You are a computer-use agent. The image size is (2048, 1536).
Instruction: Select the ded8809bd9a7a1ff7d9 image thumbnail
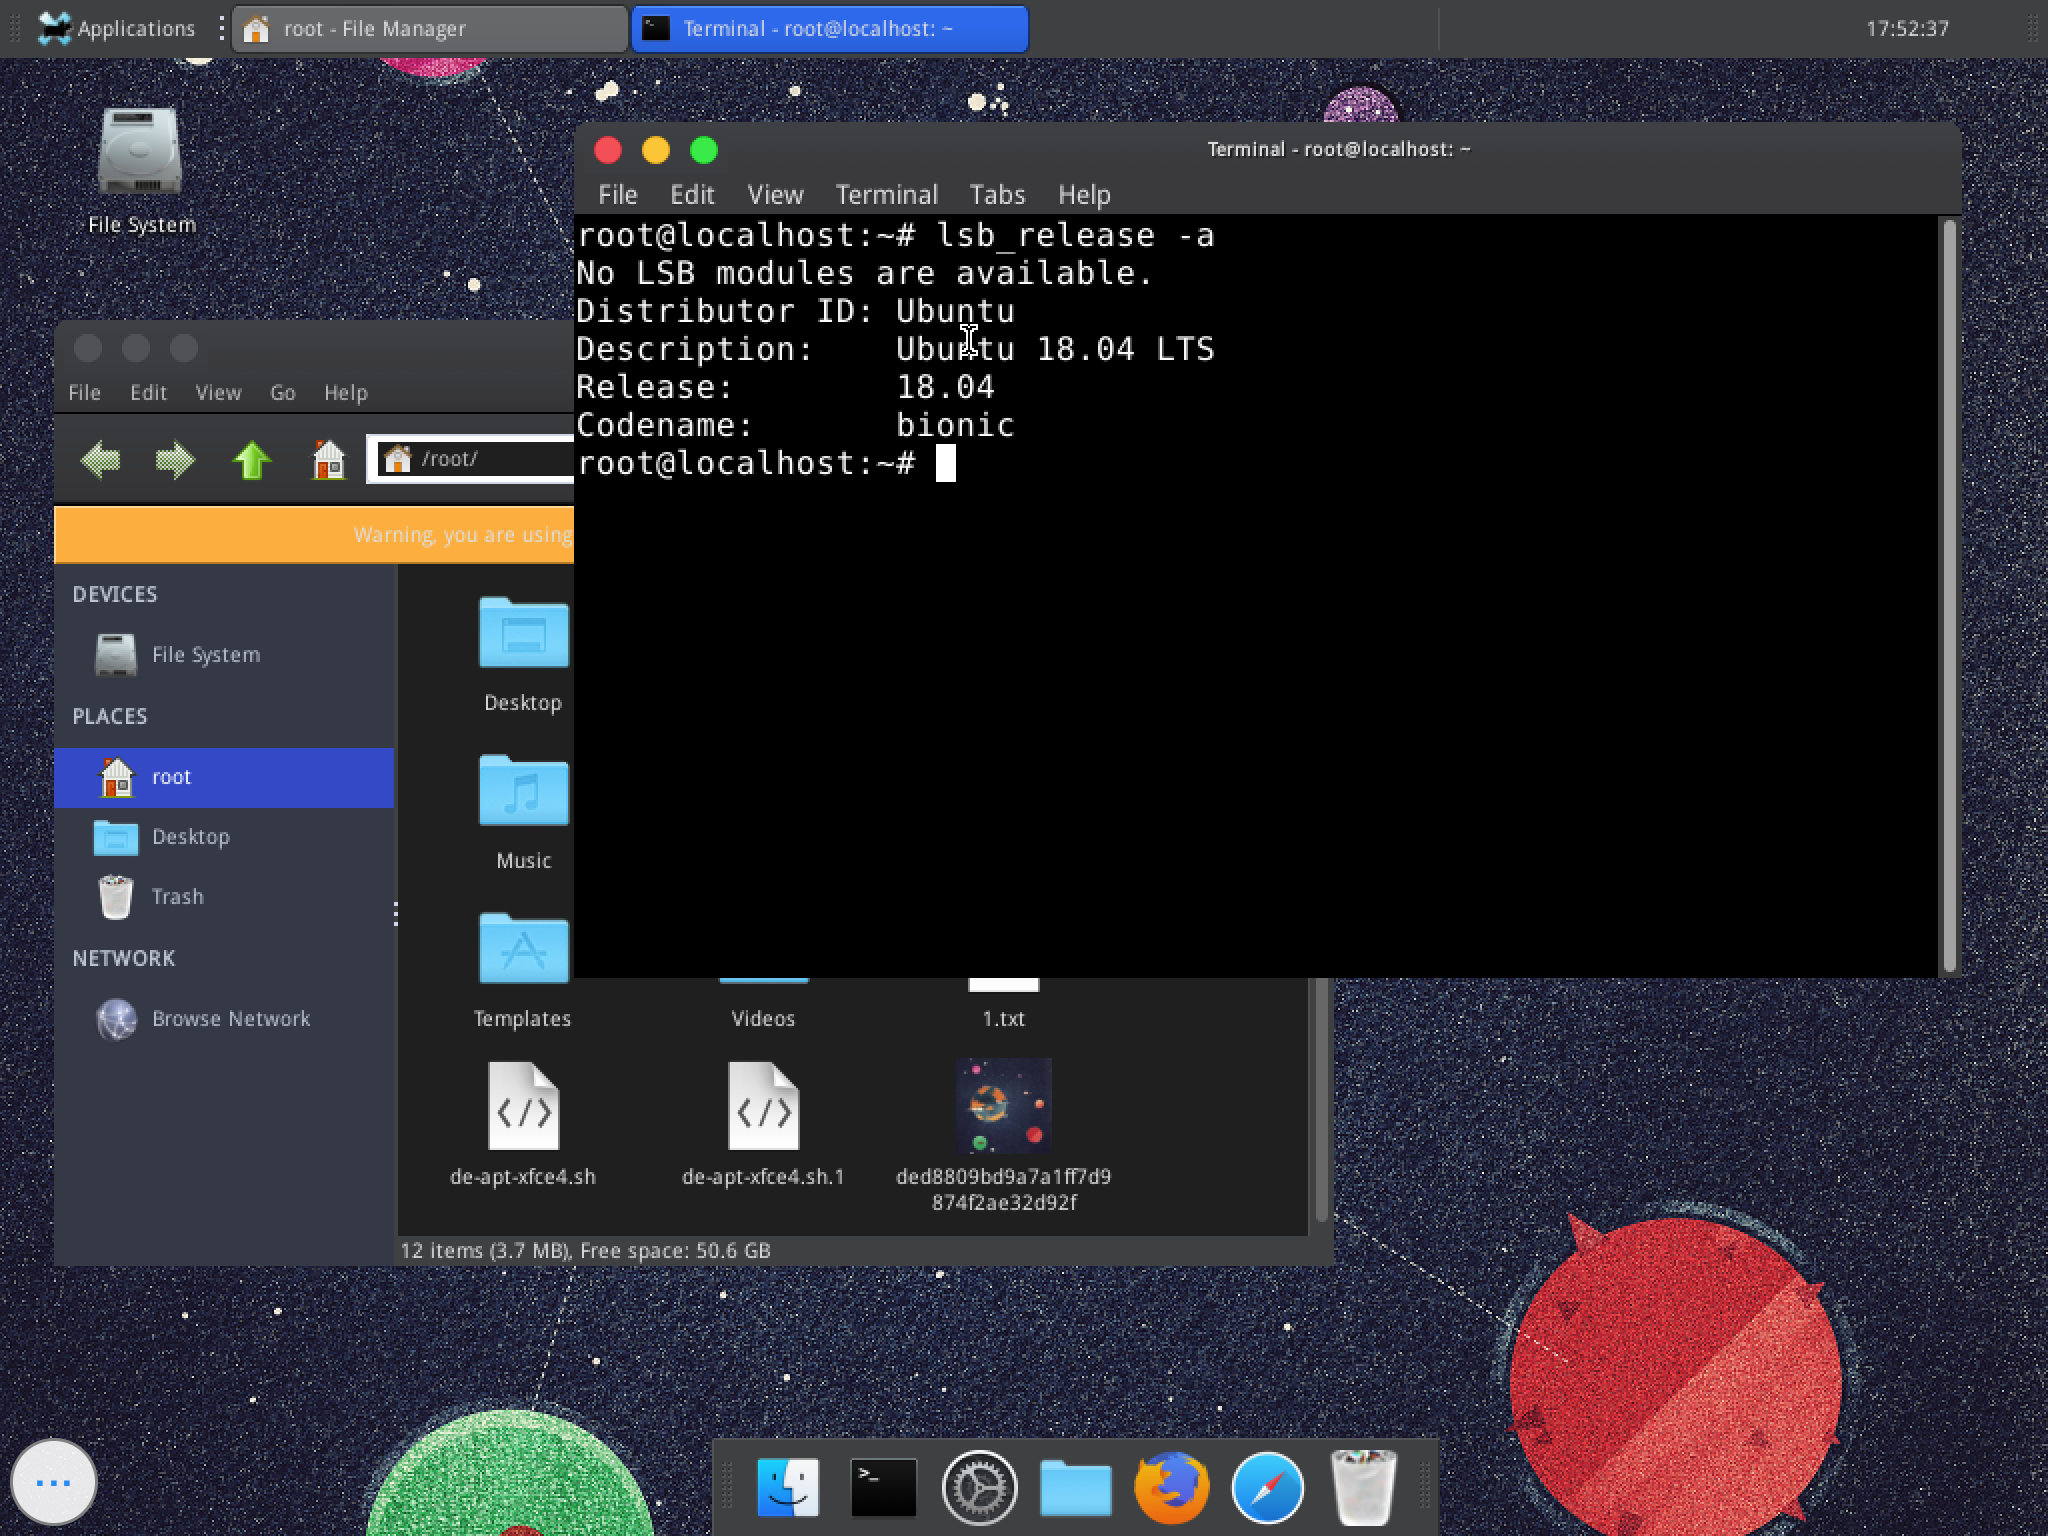[1003, 1106]
